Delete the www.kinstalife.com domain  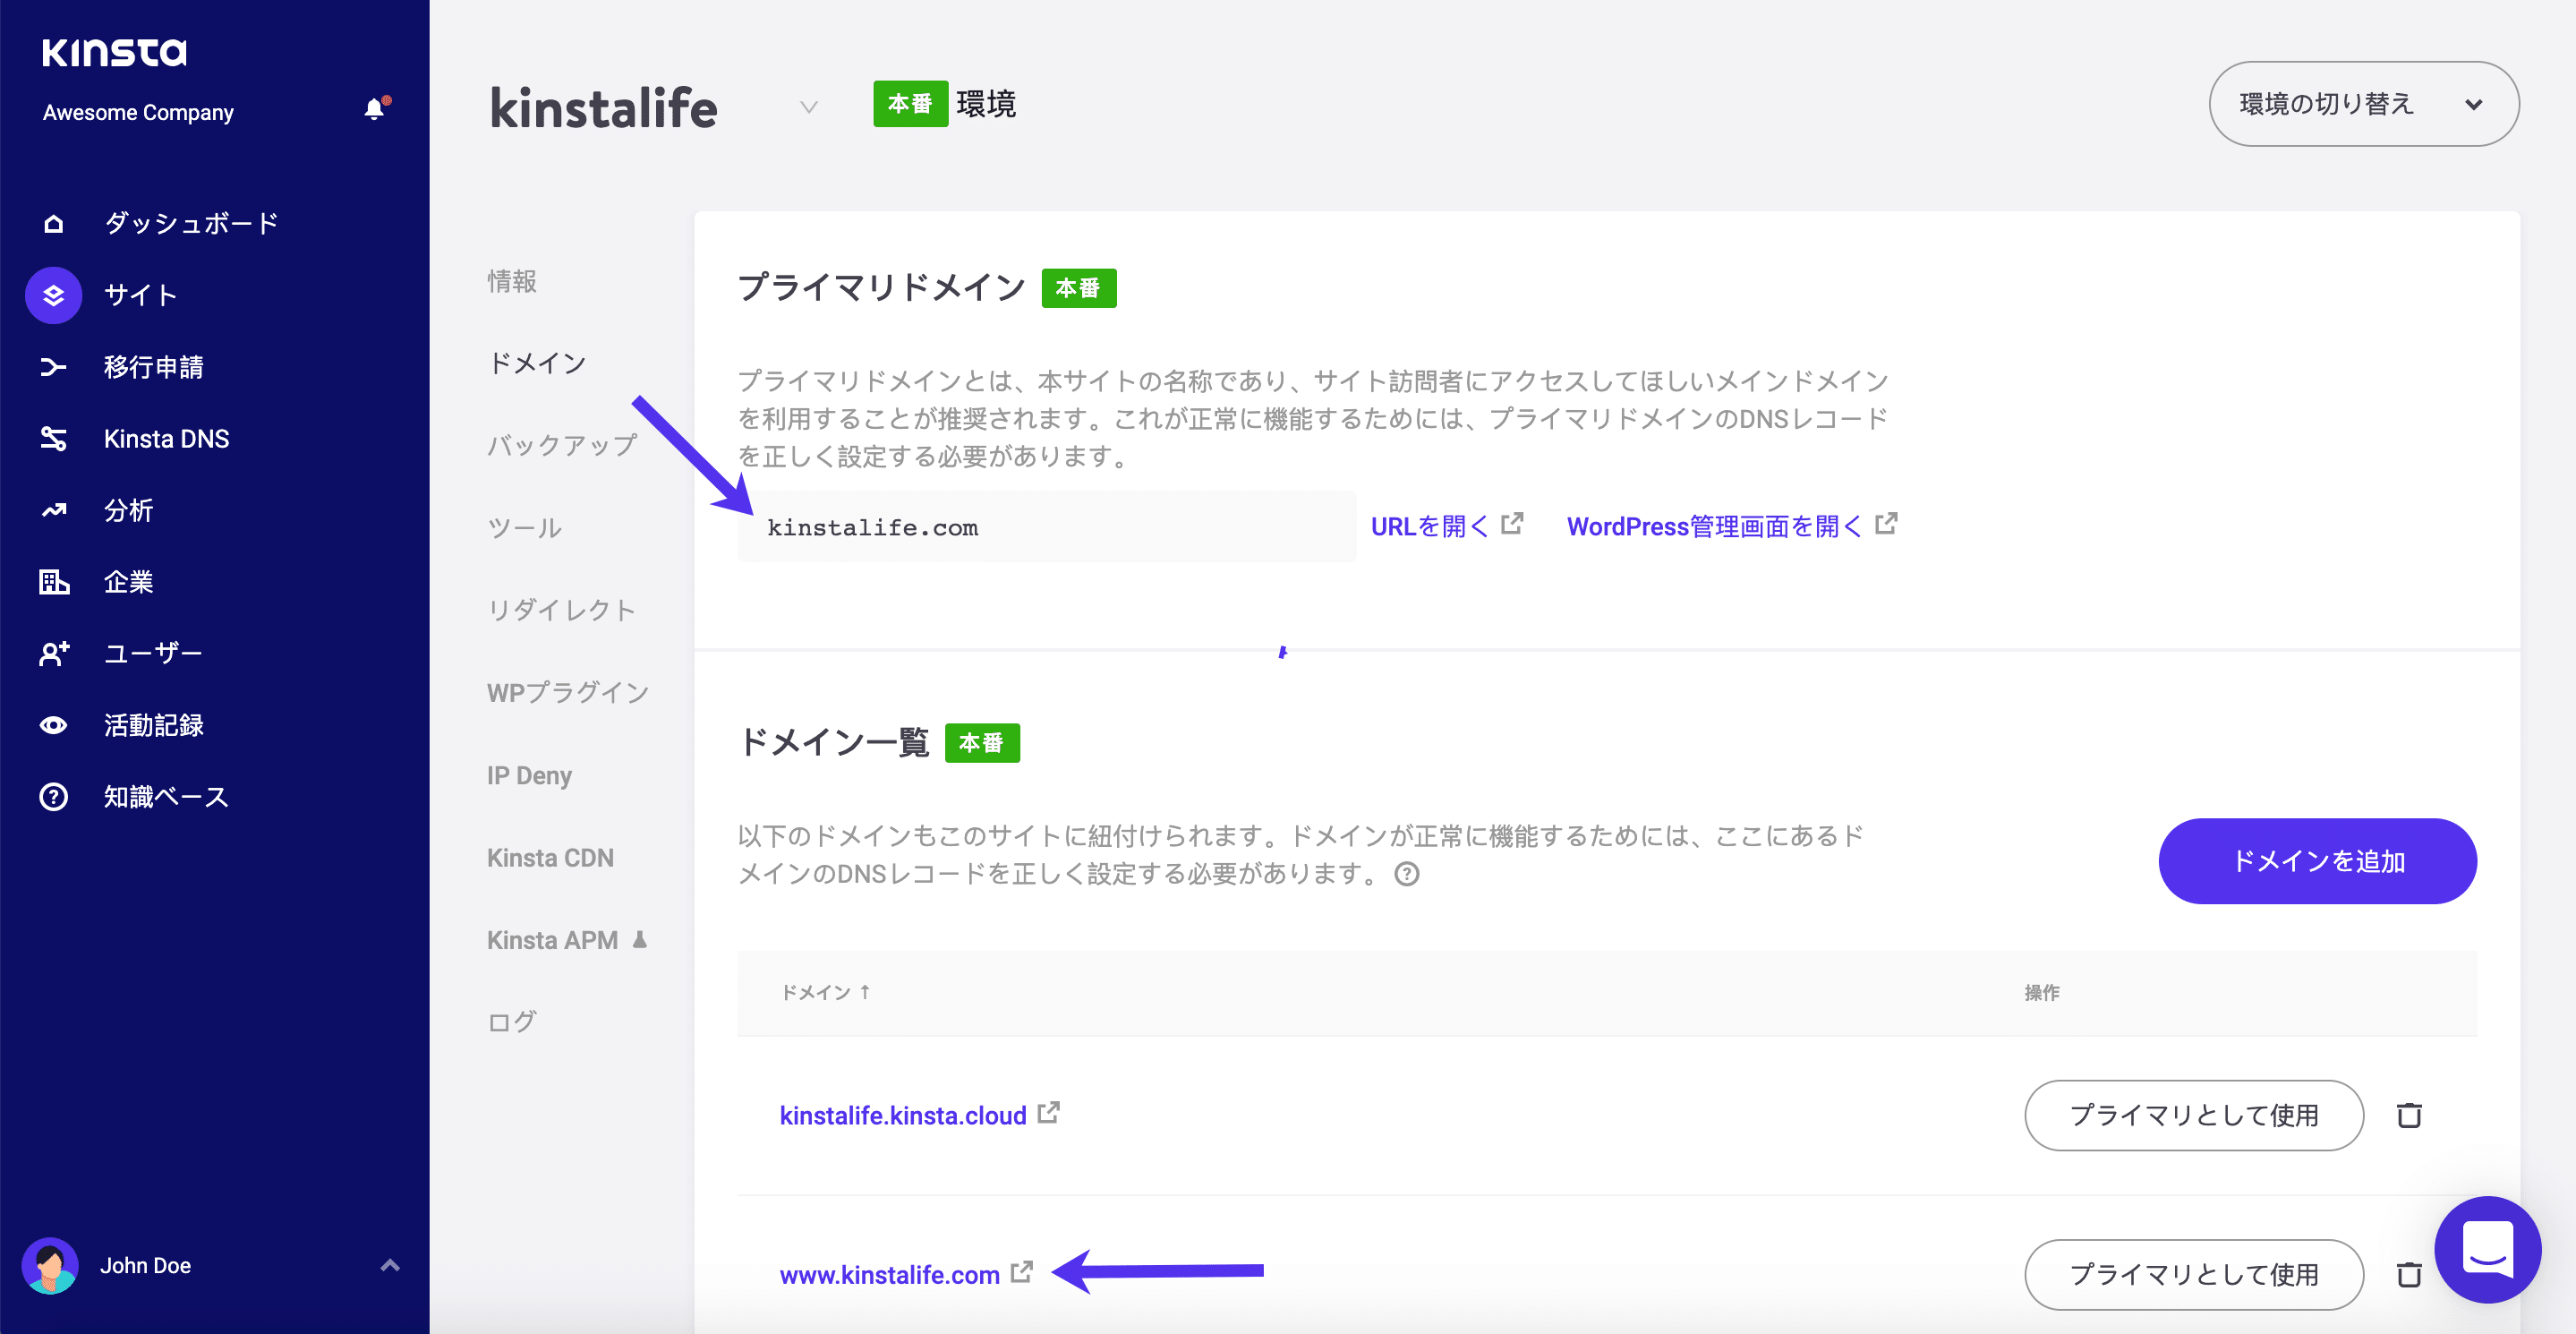click(x=2409, y=1275)
